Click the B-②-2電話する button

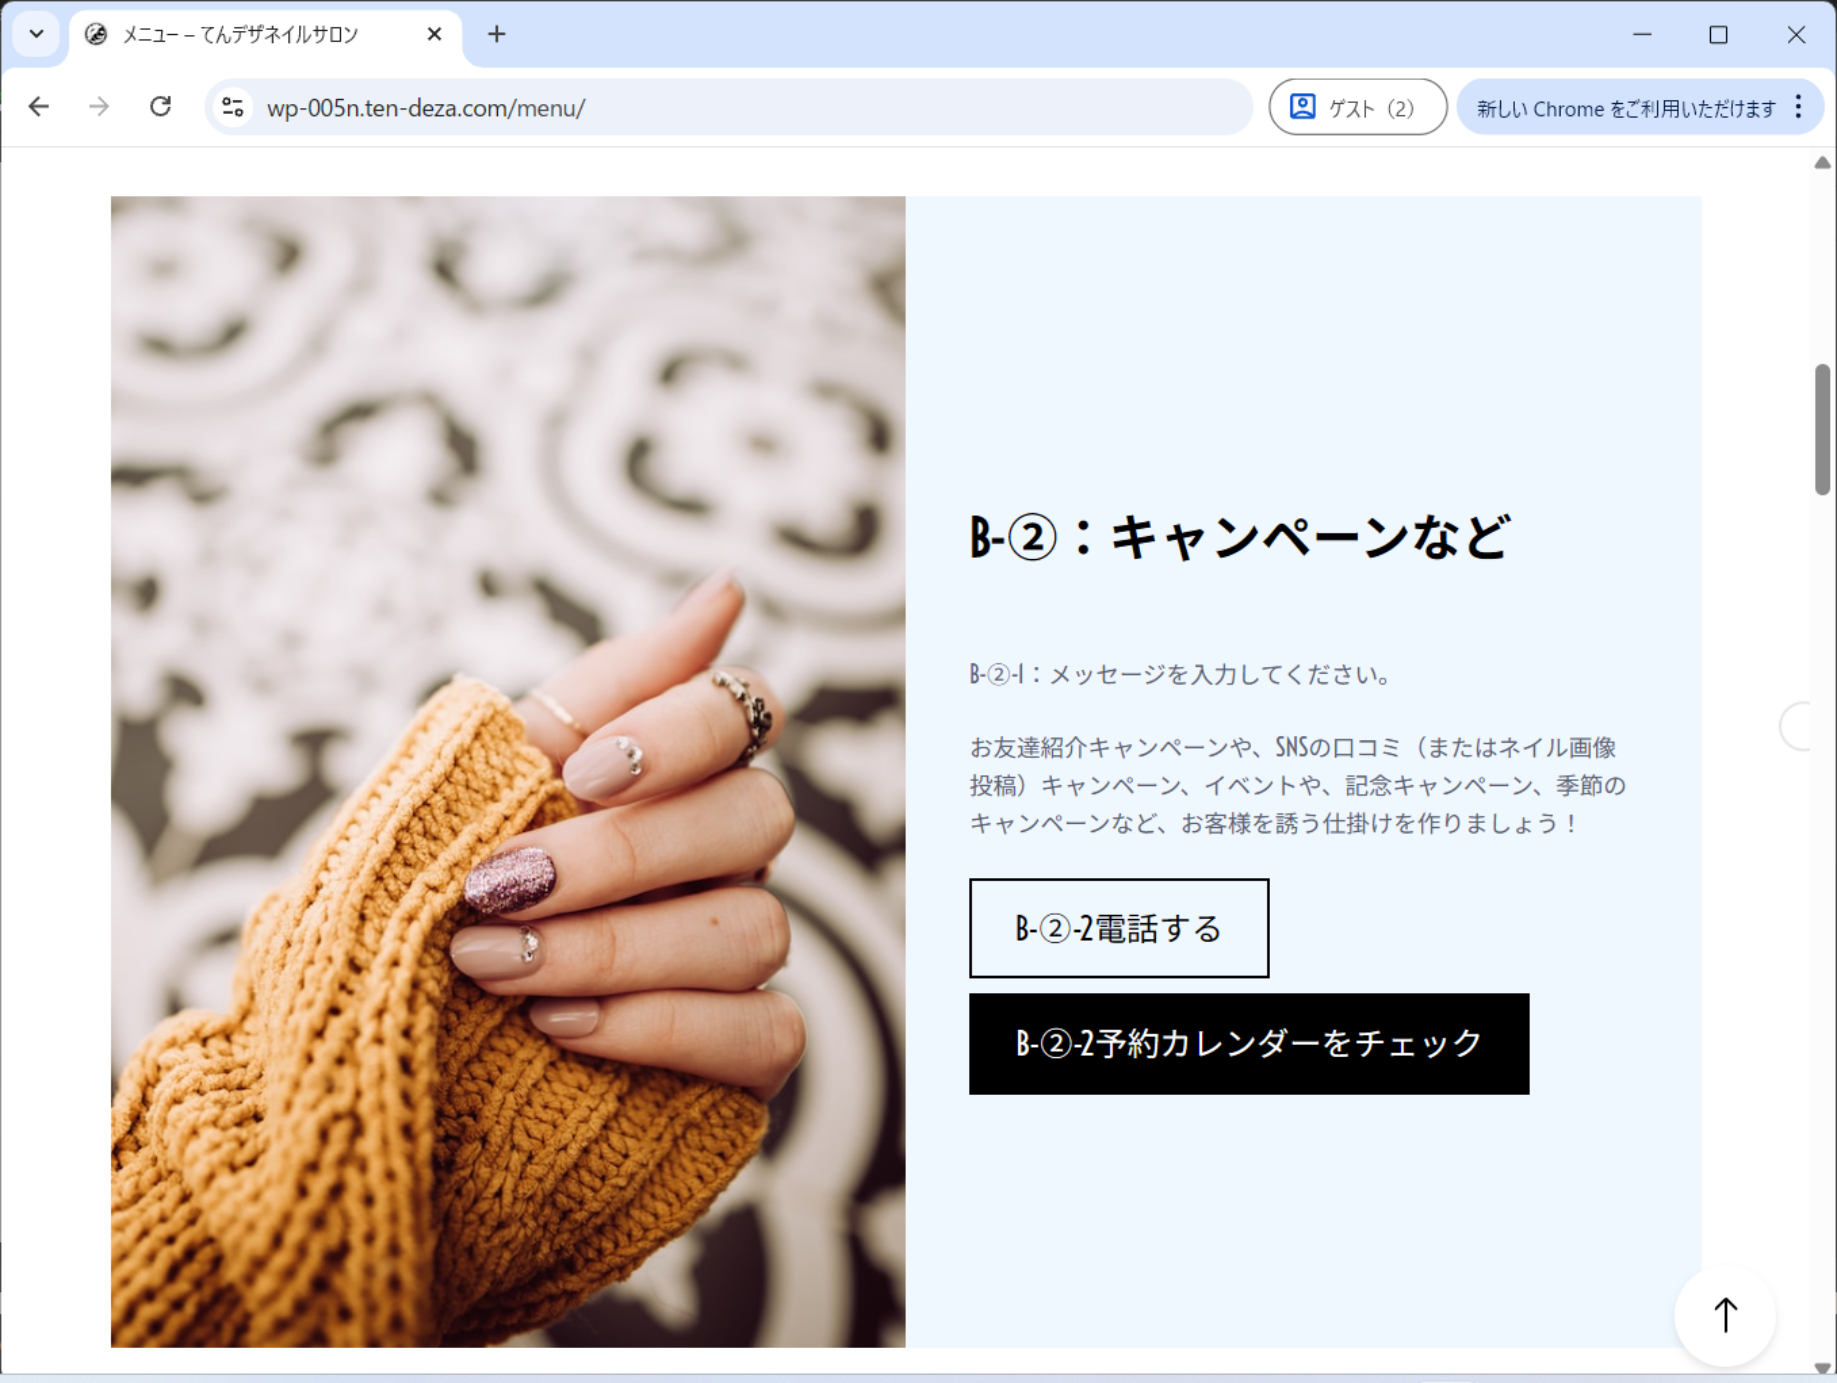(1118, 928)
